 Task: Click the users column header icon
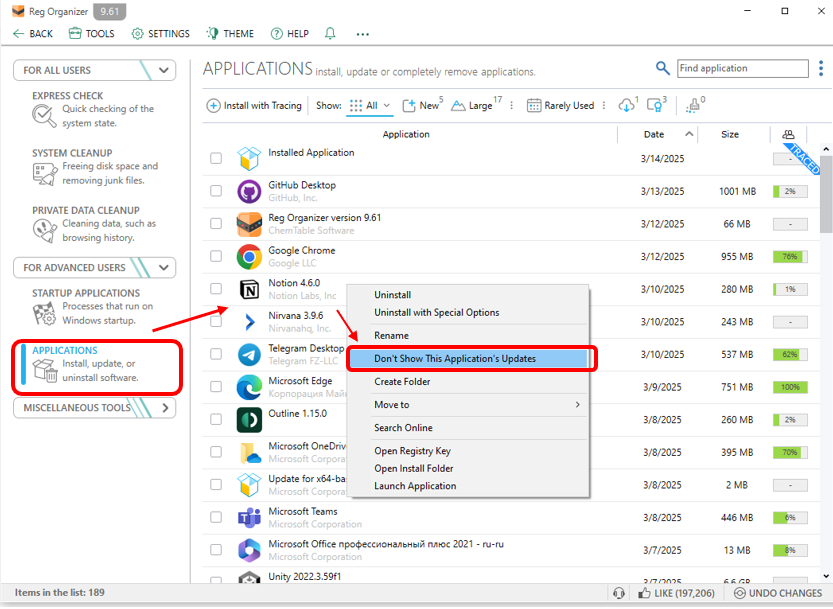pos(788,134)
